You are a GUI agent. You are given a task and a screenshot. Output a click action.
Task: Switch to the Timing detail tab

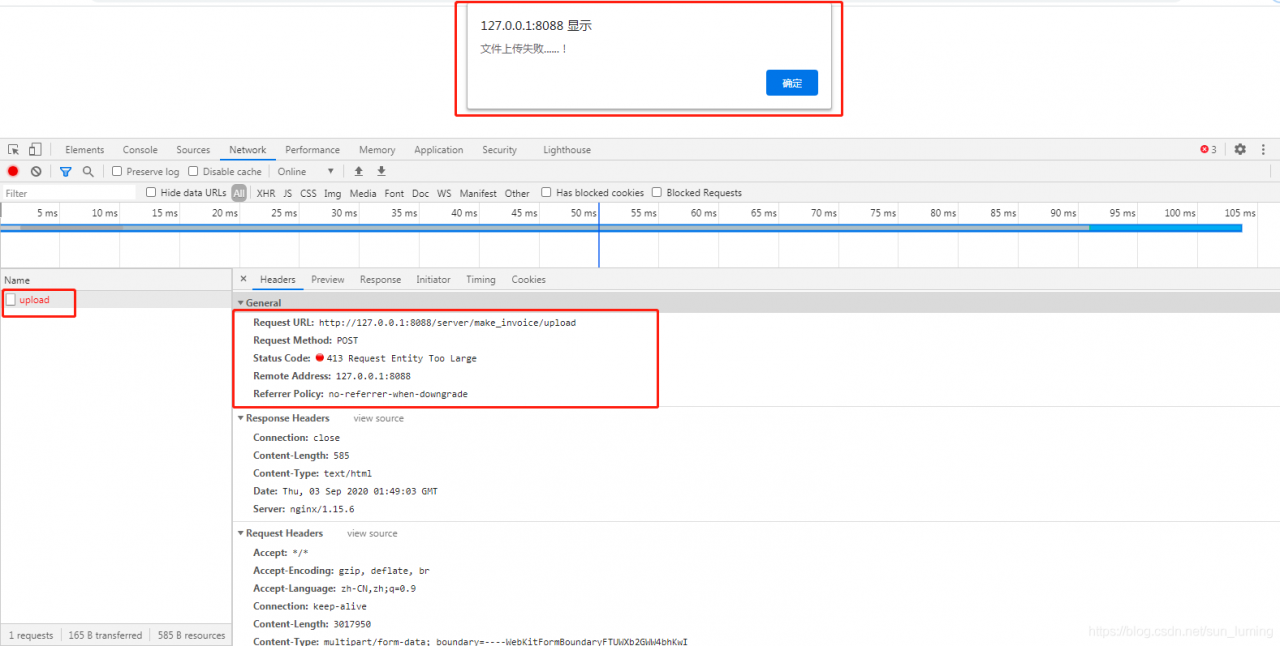tap(480, 280)
